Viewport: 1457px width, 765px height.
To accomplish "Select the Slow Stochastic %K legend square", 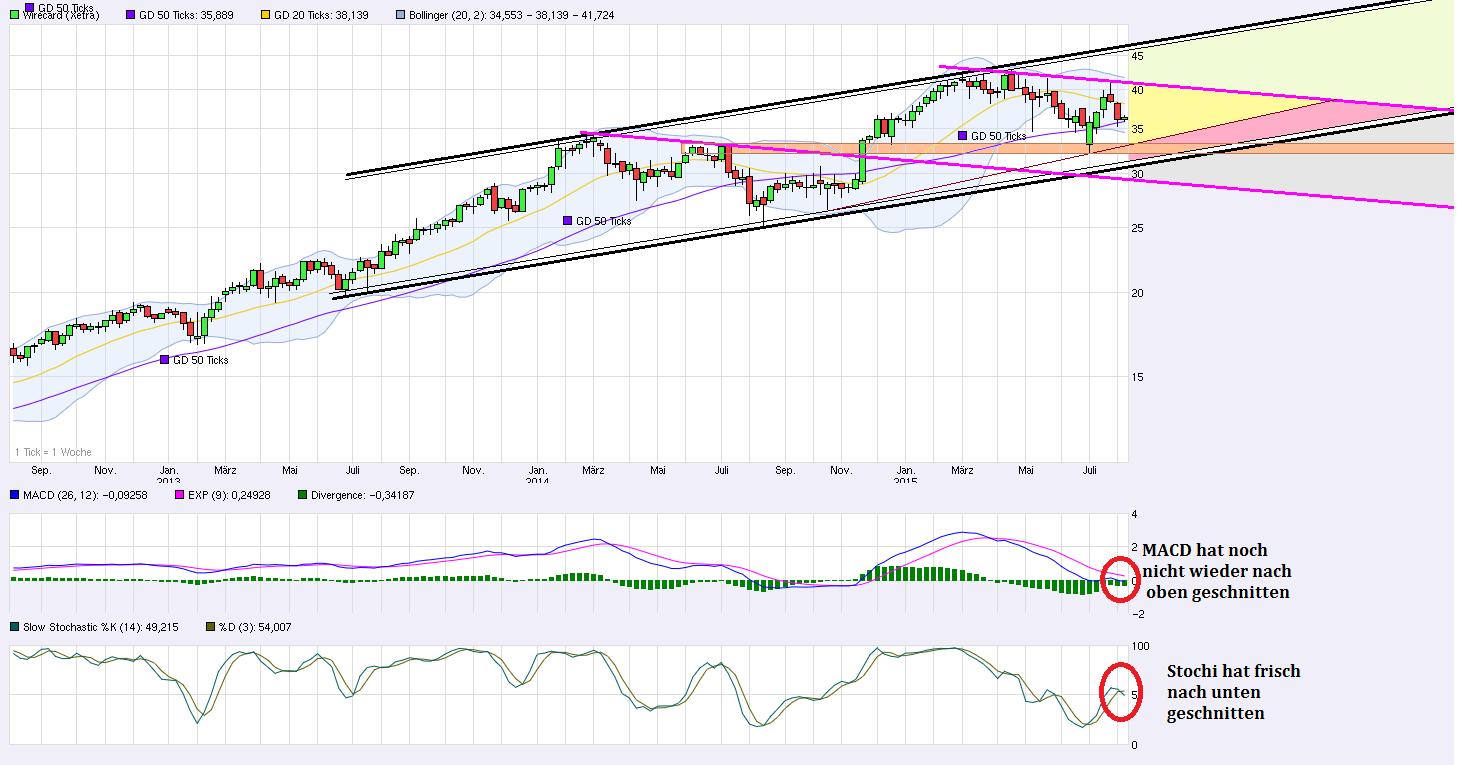I will [14, 625].
